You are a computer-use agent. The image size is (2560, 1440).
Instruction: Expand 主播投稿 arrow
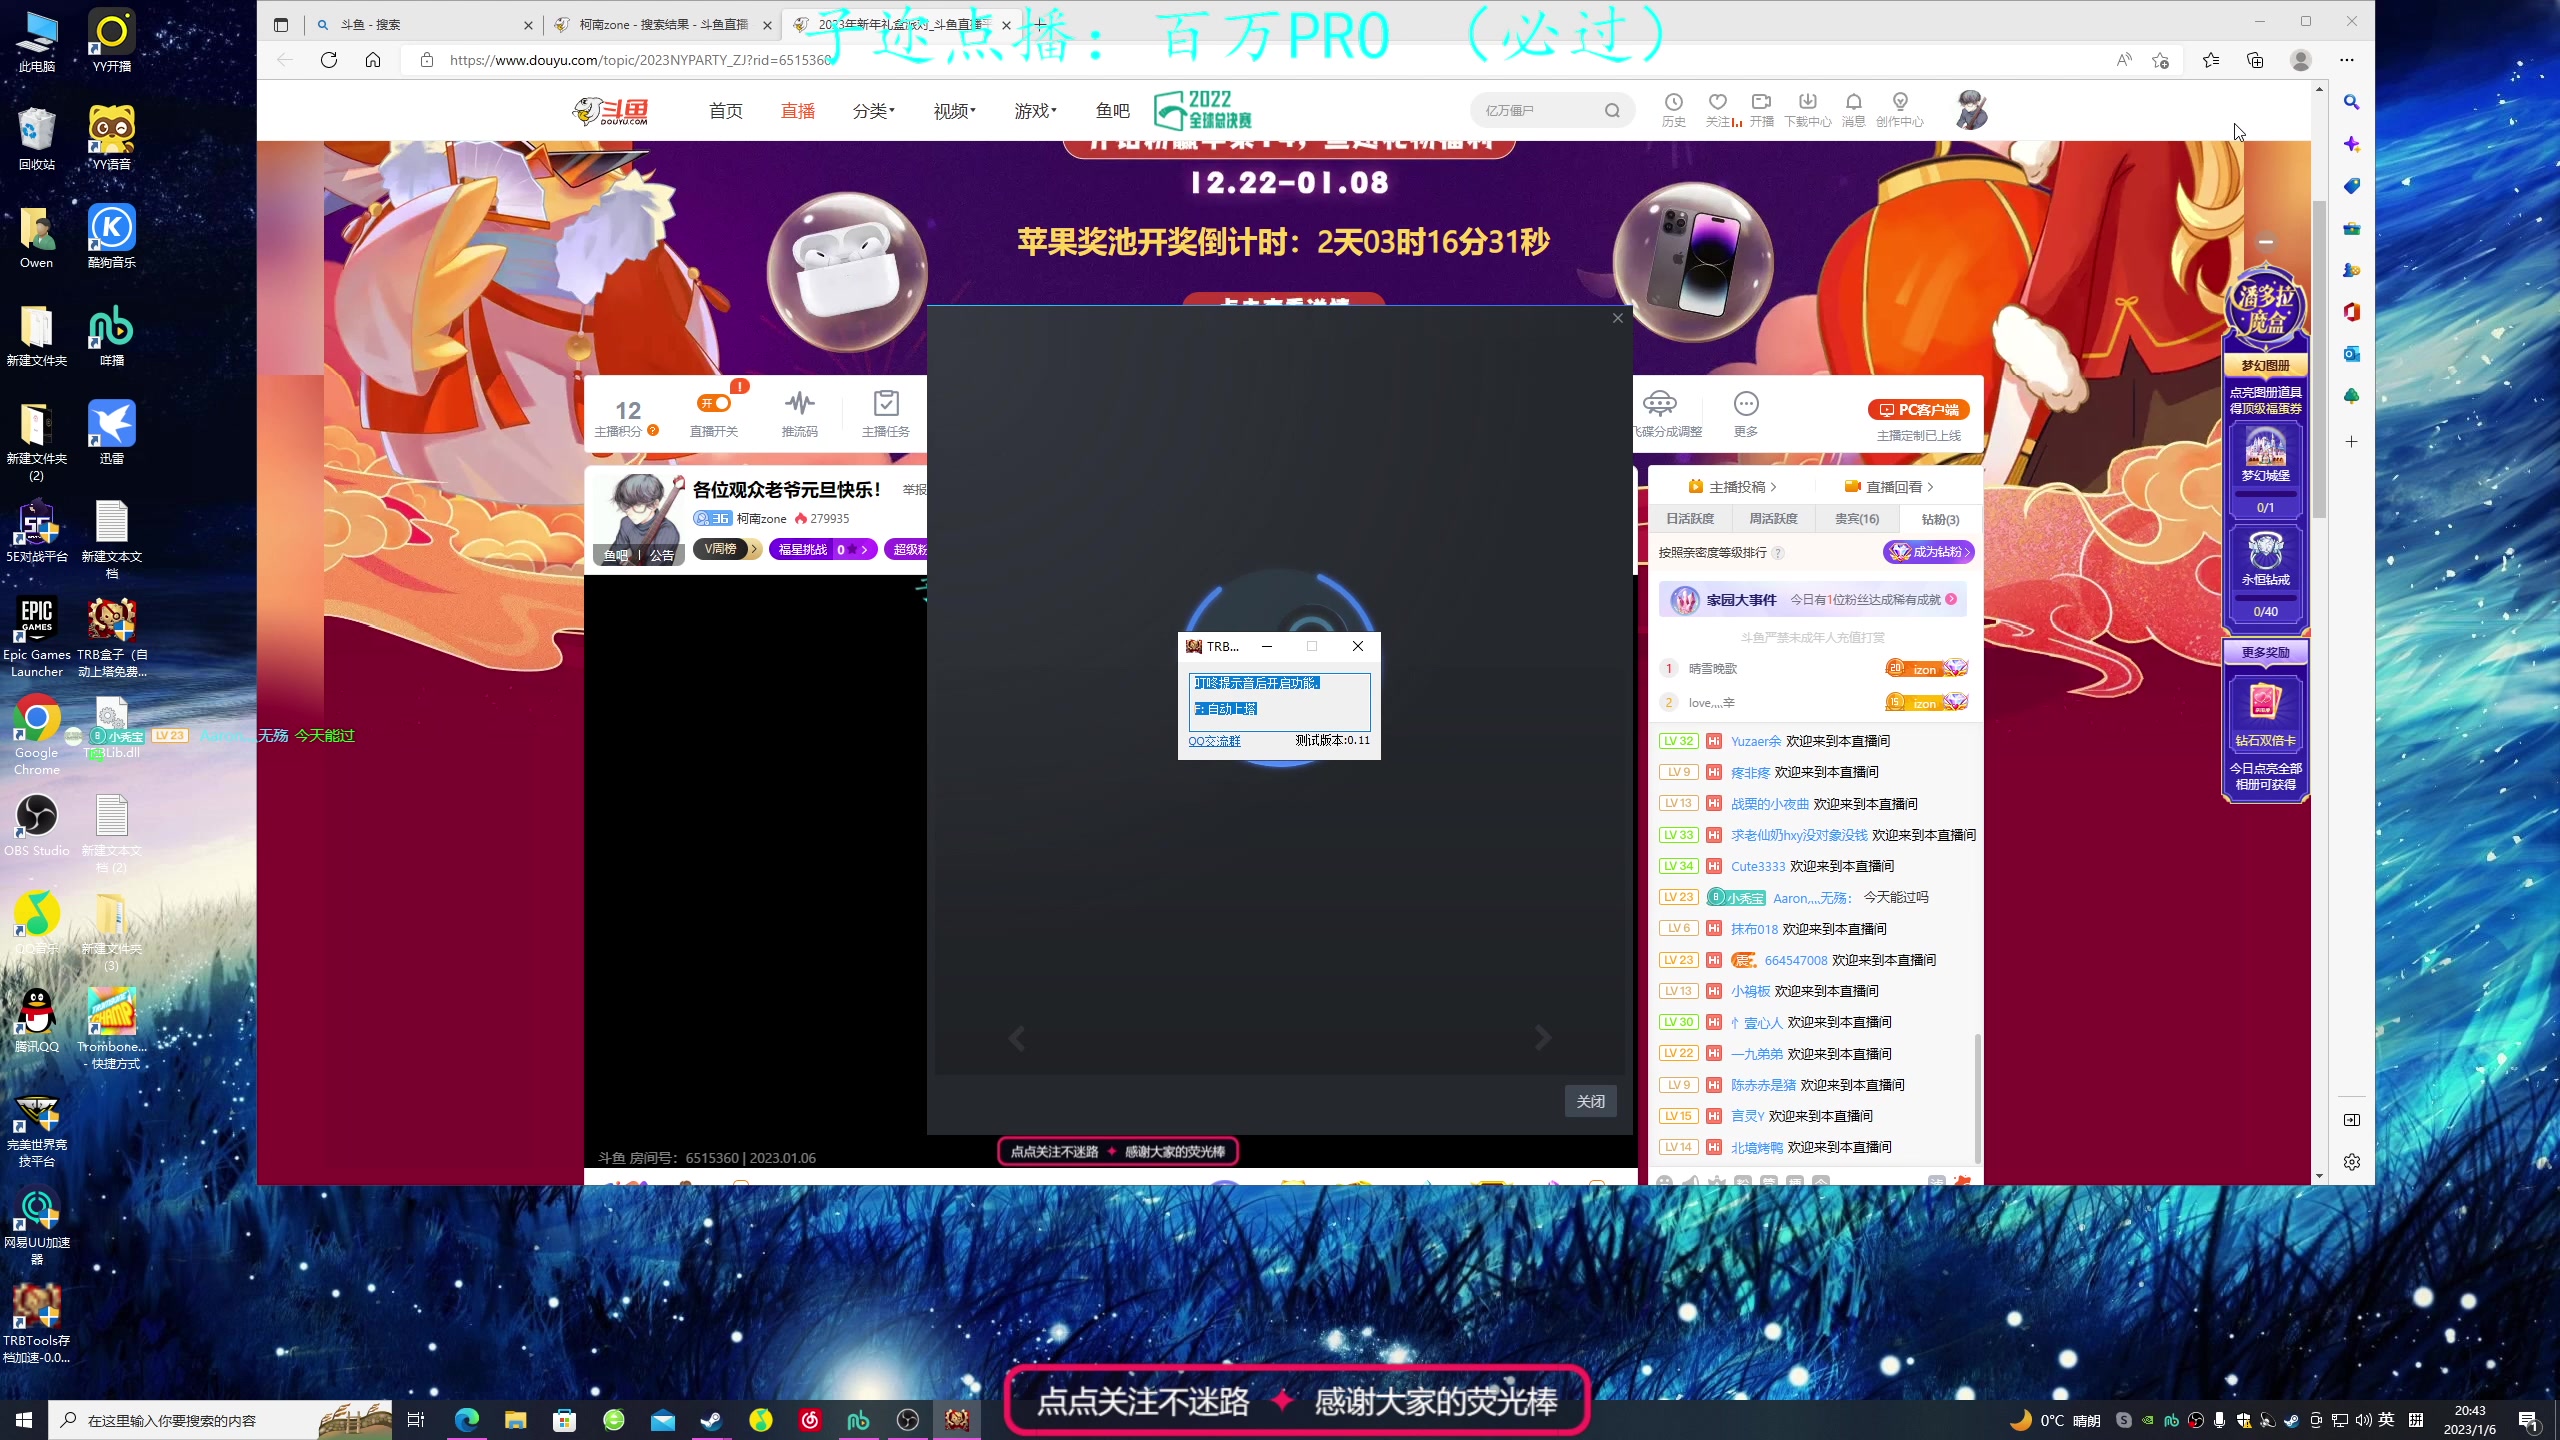pos(1773,487)
